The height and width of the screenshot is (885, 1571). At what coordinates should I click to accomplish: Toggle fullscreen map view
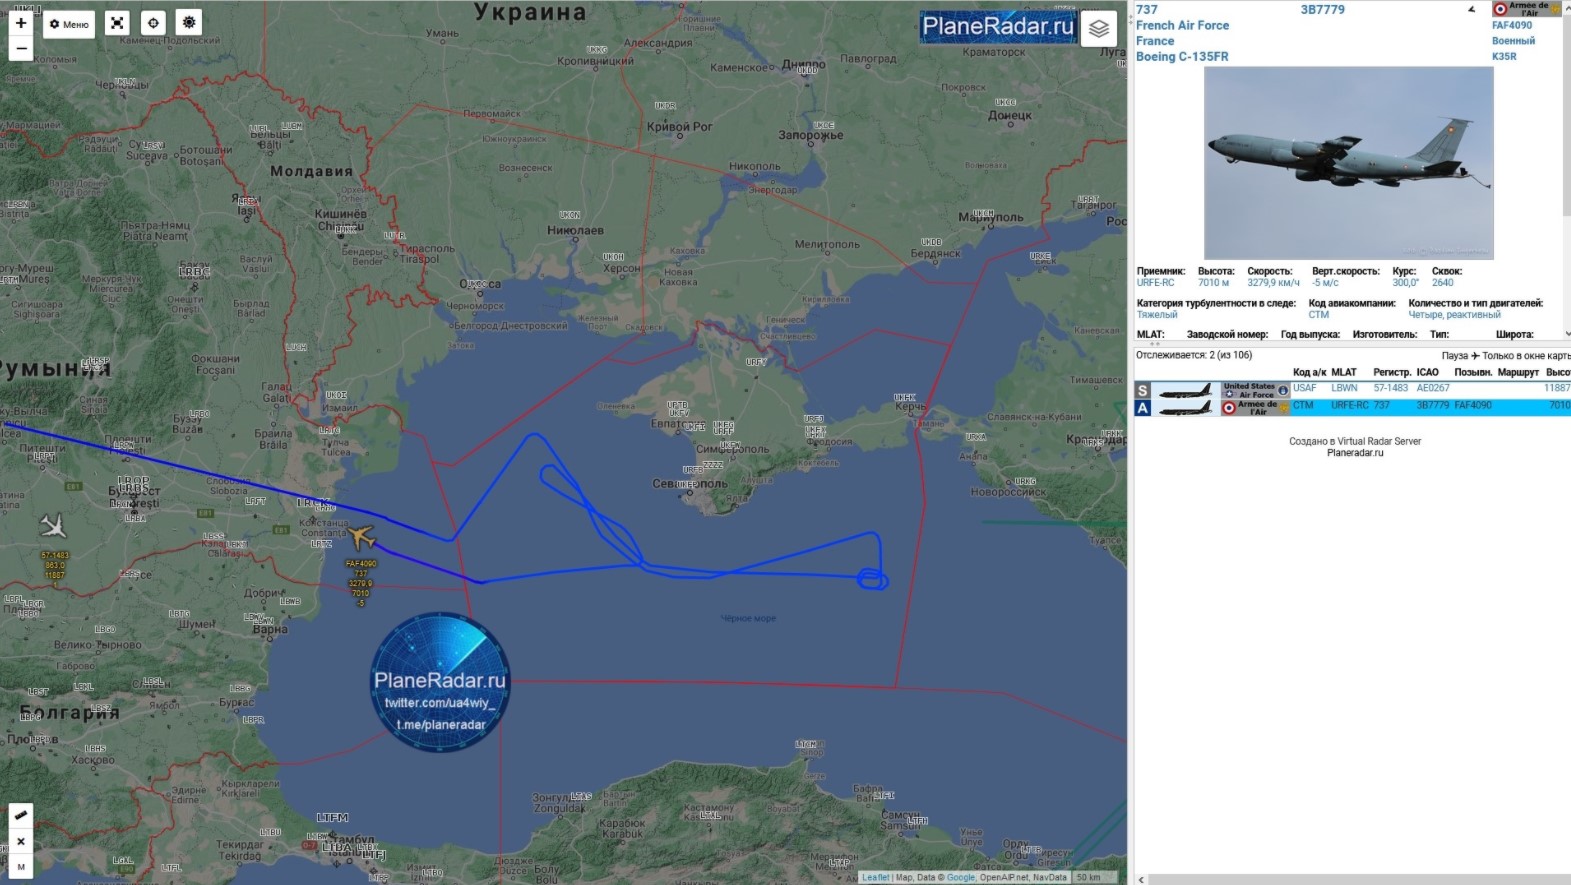pyautogui.click(x=117, y=23)
